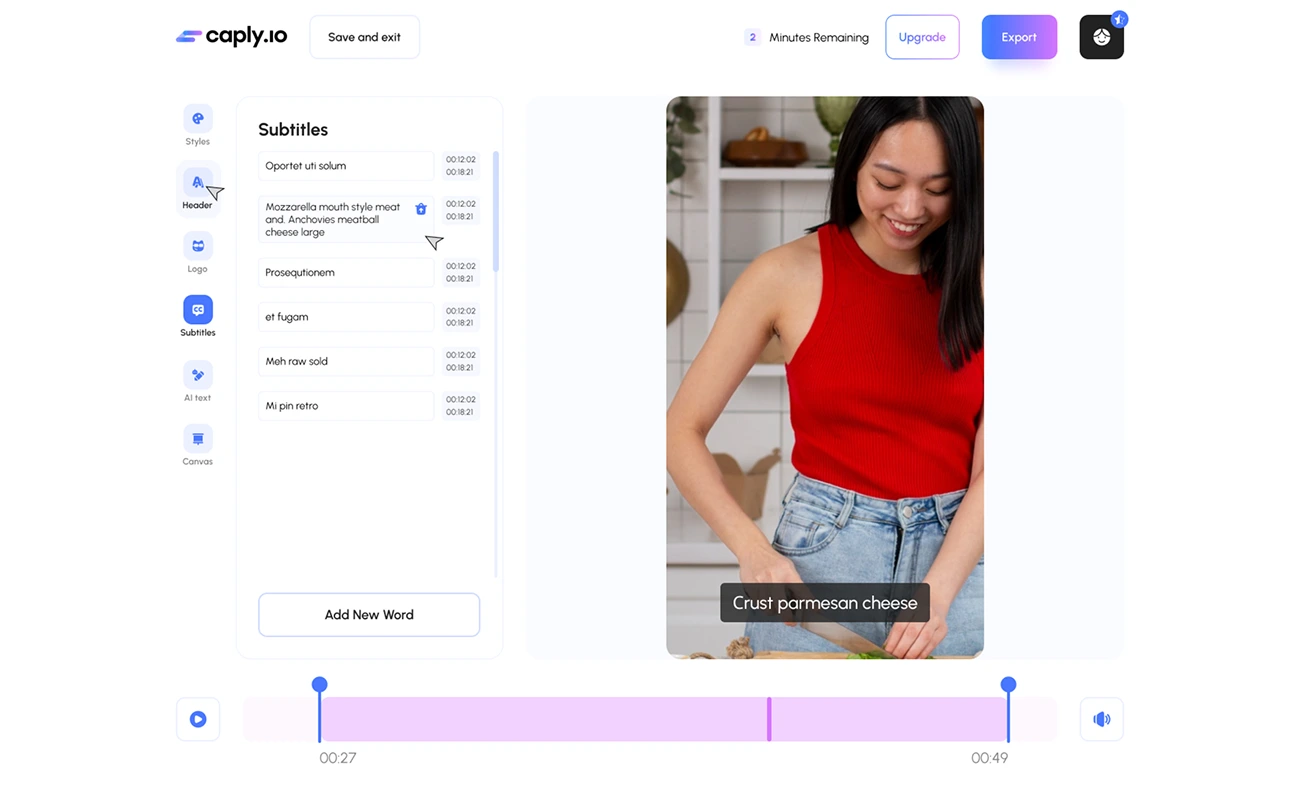This screenshot has width=1300, height=800.
Task: Click the 00:49 end time label
Action: click(x=989, y=758)
